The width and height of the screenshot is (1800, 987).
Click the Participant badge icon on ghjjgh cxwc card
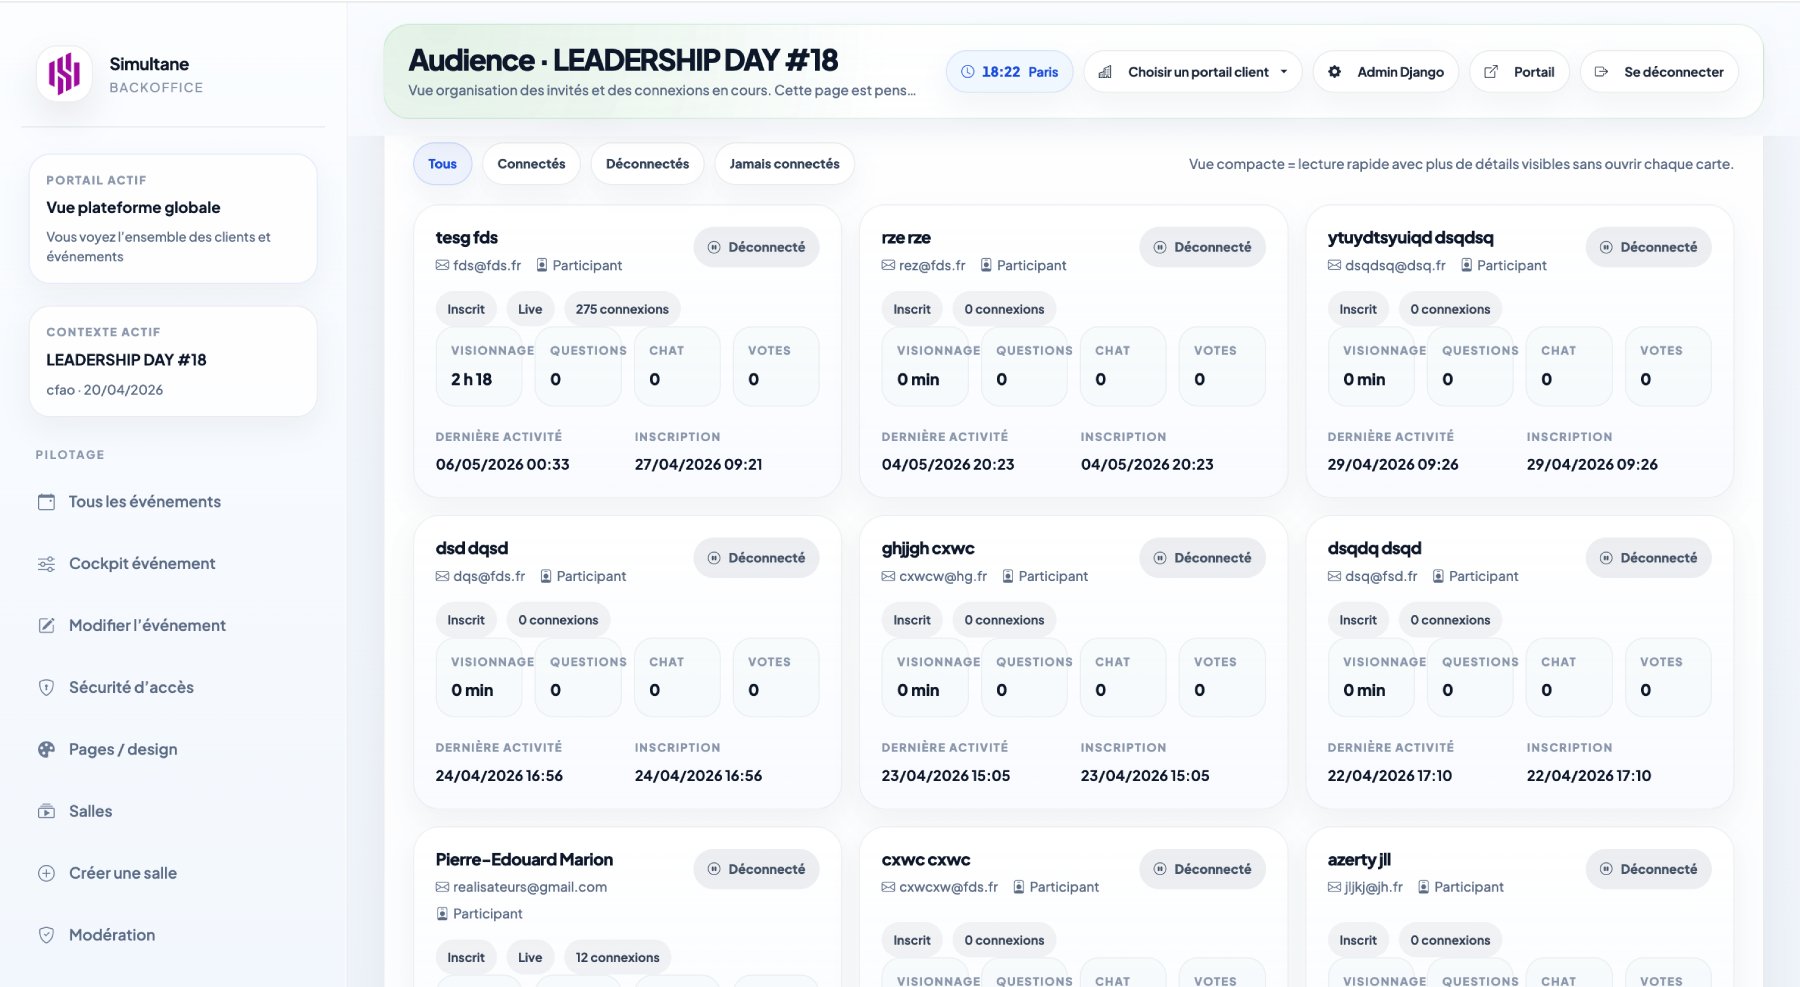click(1008, 577)
